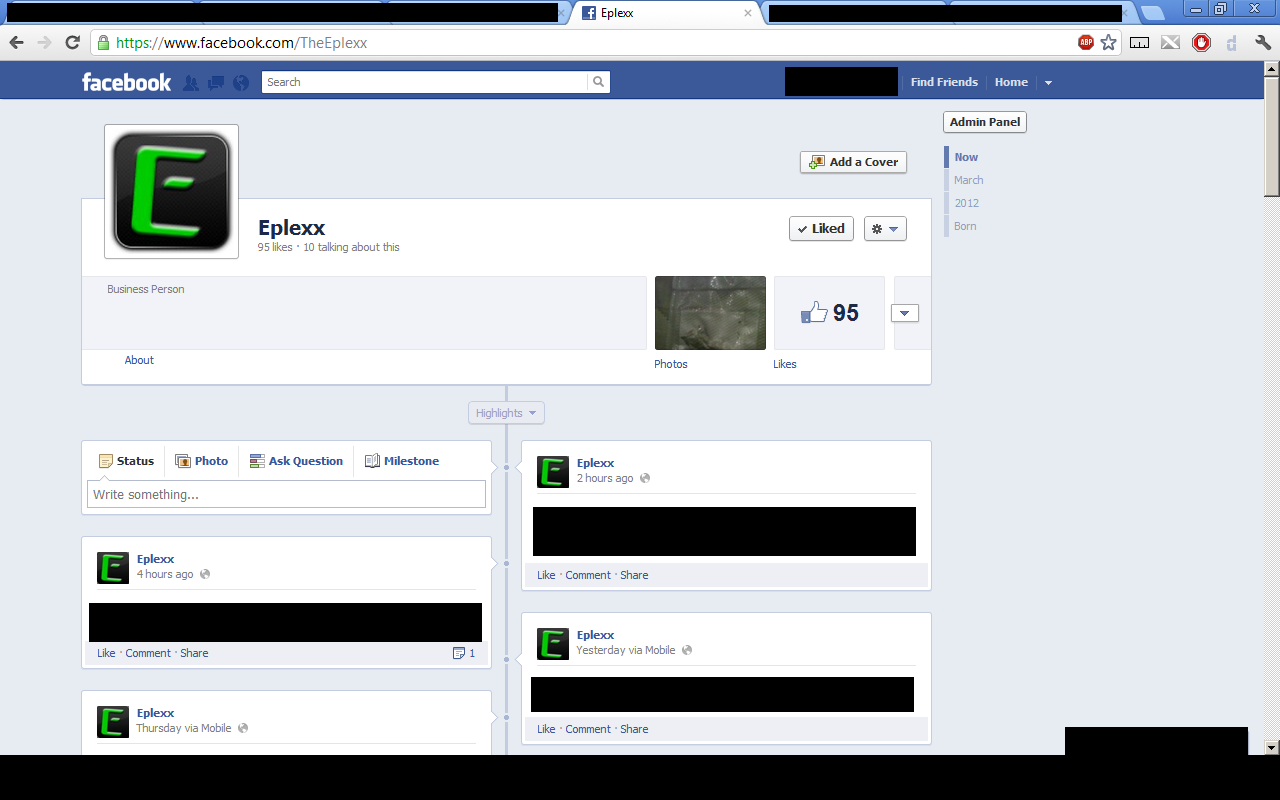
Task: Expand more page sections arrow beside Likes
Action: point(904,313)
